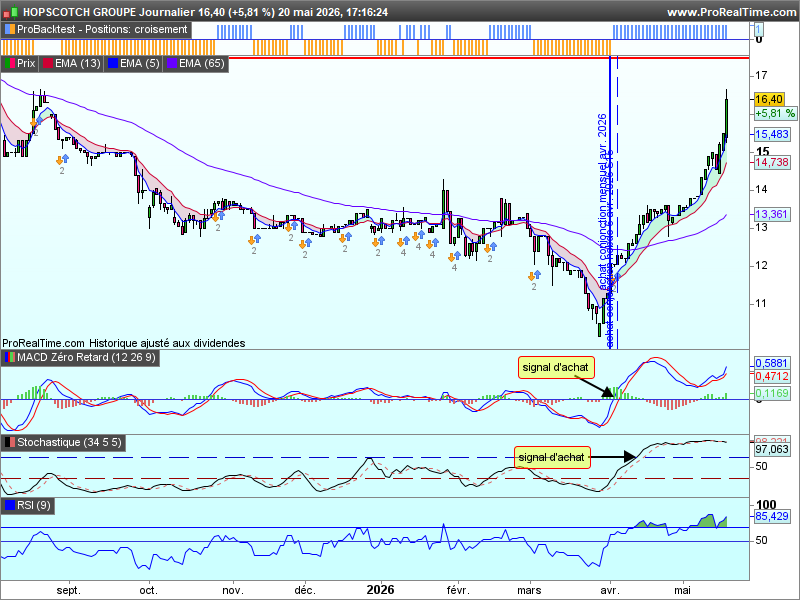The height and width of the screenshot is (600, 800).
Task: Click the chart icon beside HOPSCOTCH GROUPE title
Action: click(x=12, y=12)
